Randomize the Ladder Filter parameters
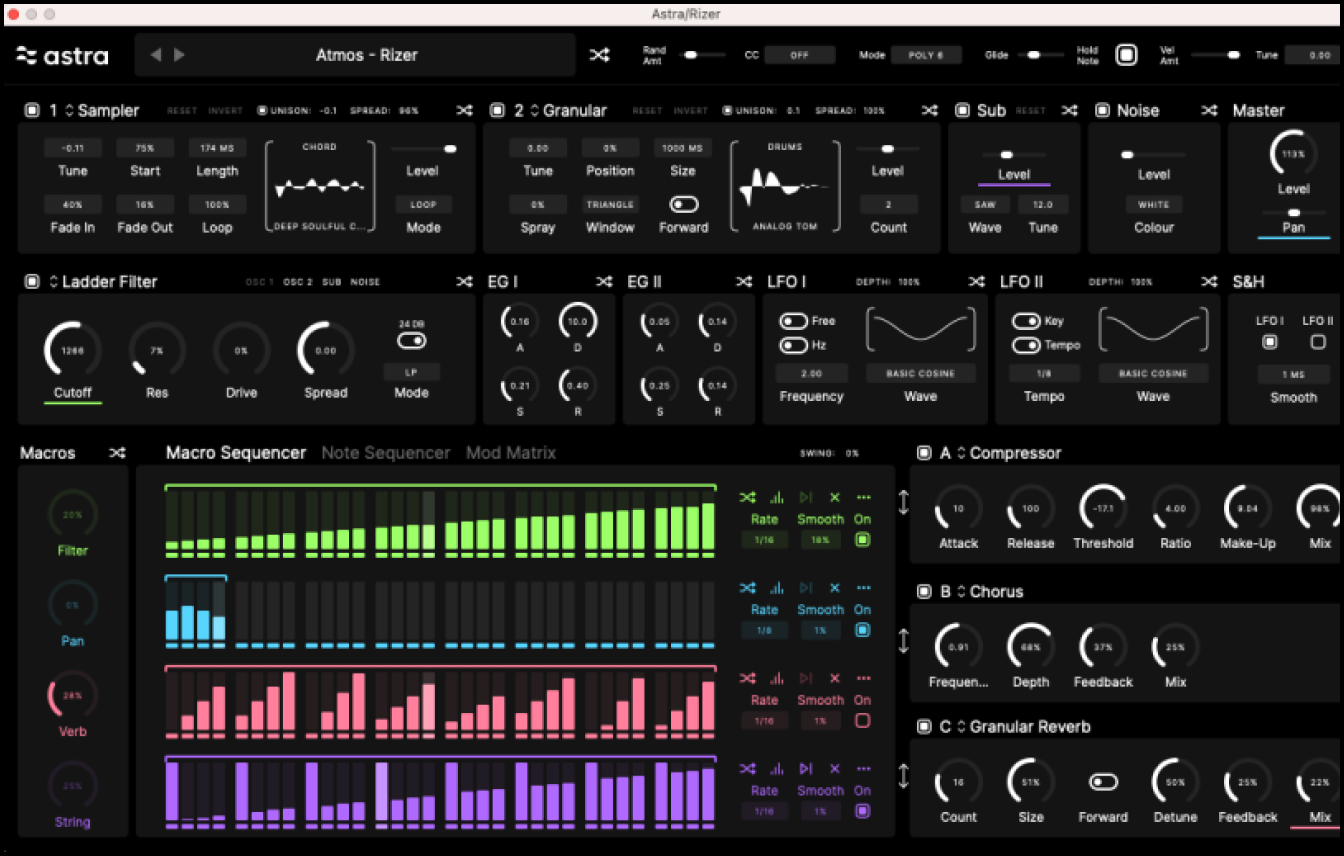This screenshot has height=856, width=1344. (x=465, y=282)
